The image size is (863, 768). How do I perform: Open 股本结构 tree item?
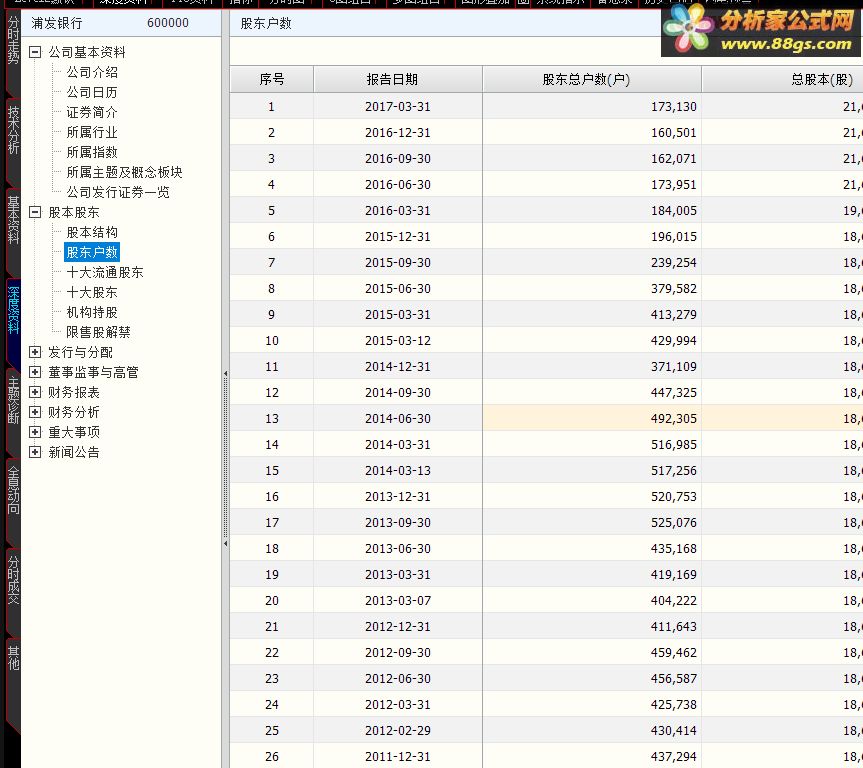(92, 232)
